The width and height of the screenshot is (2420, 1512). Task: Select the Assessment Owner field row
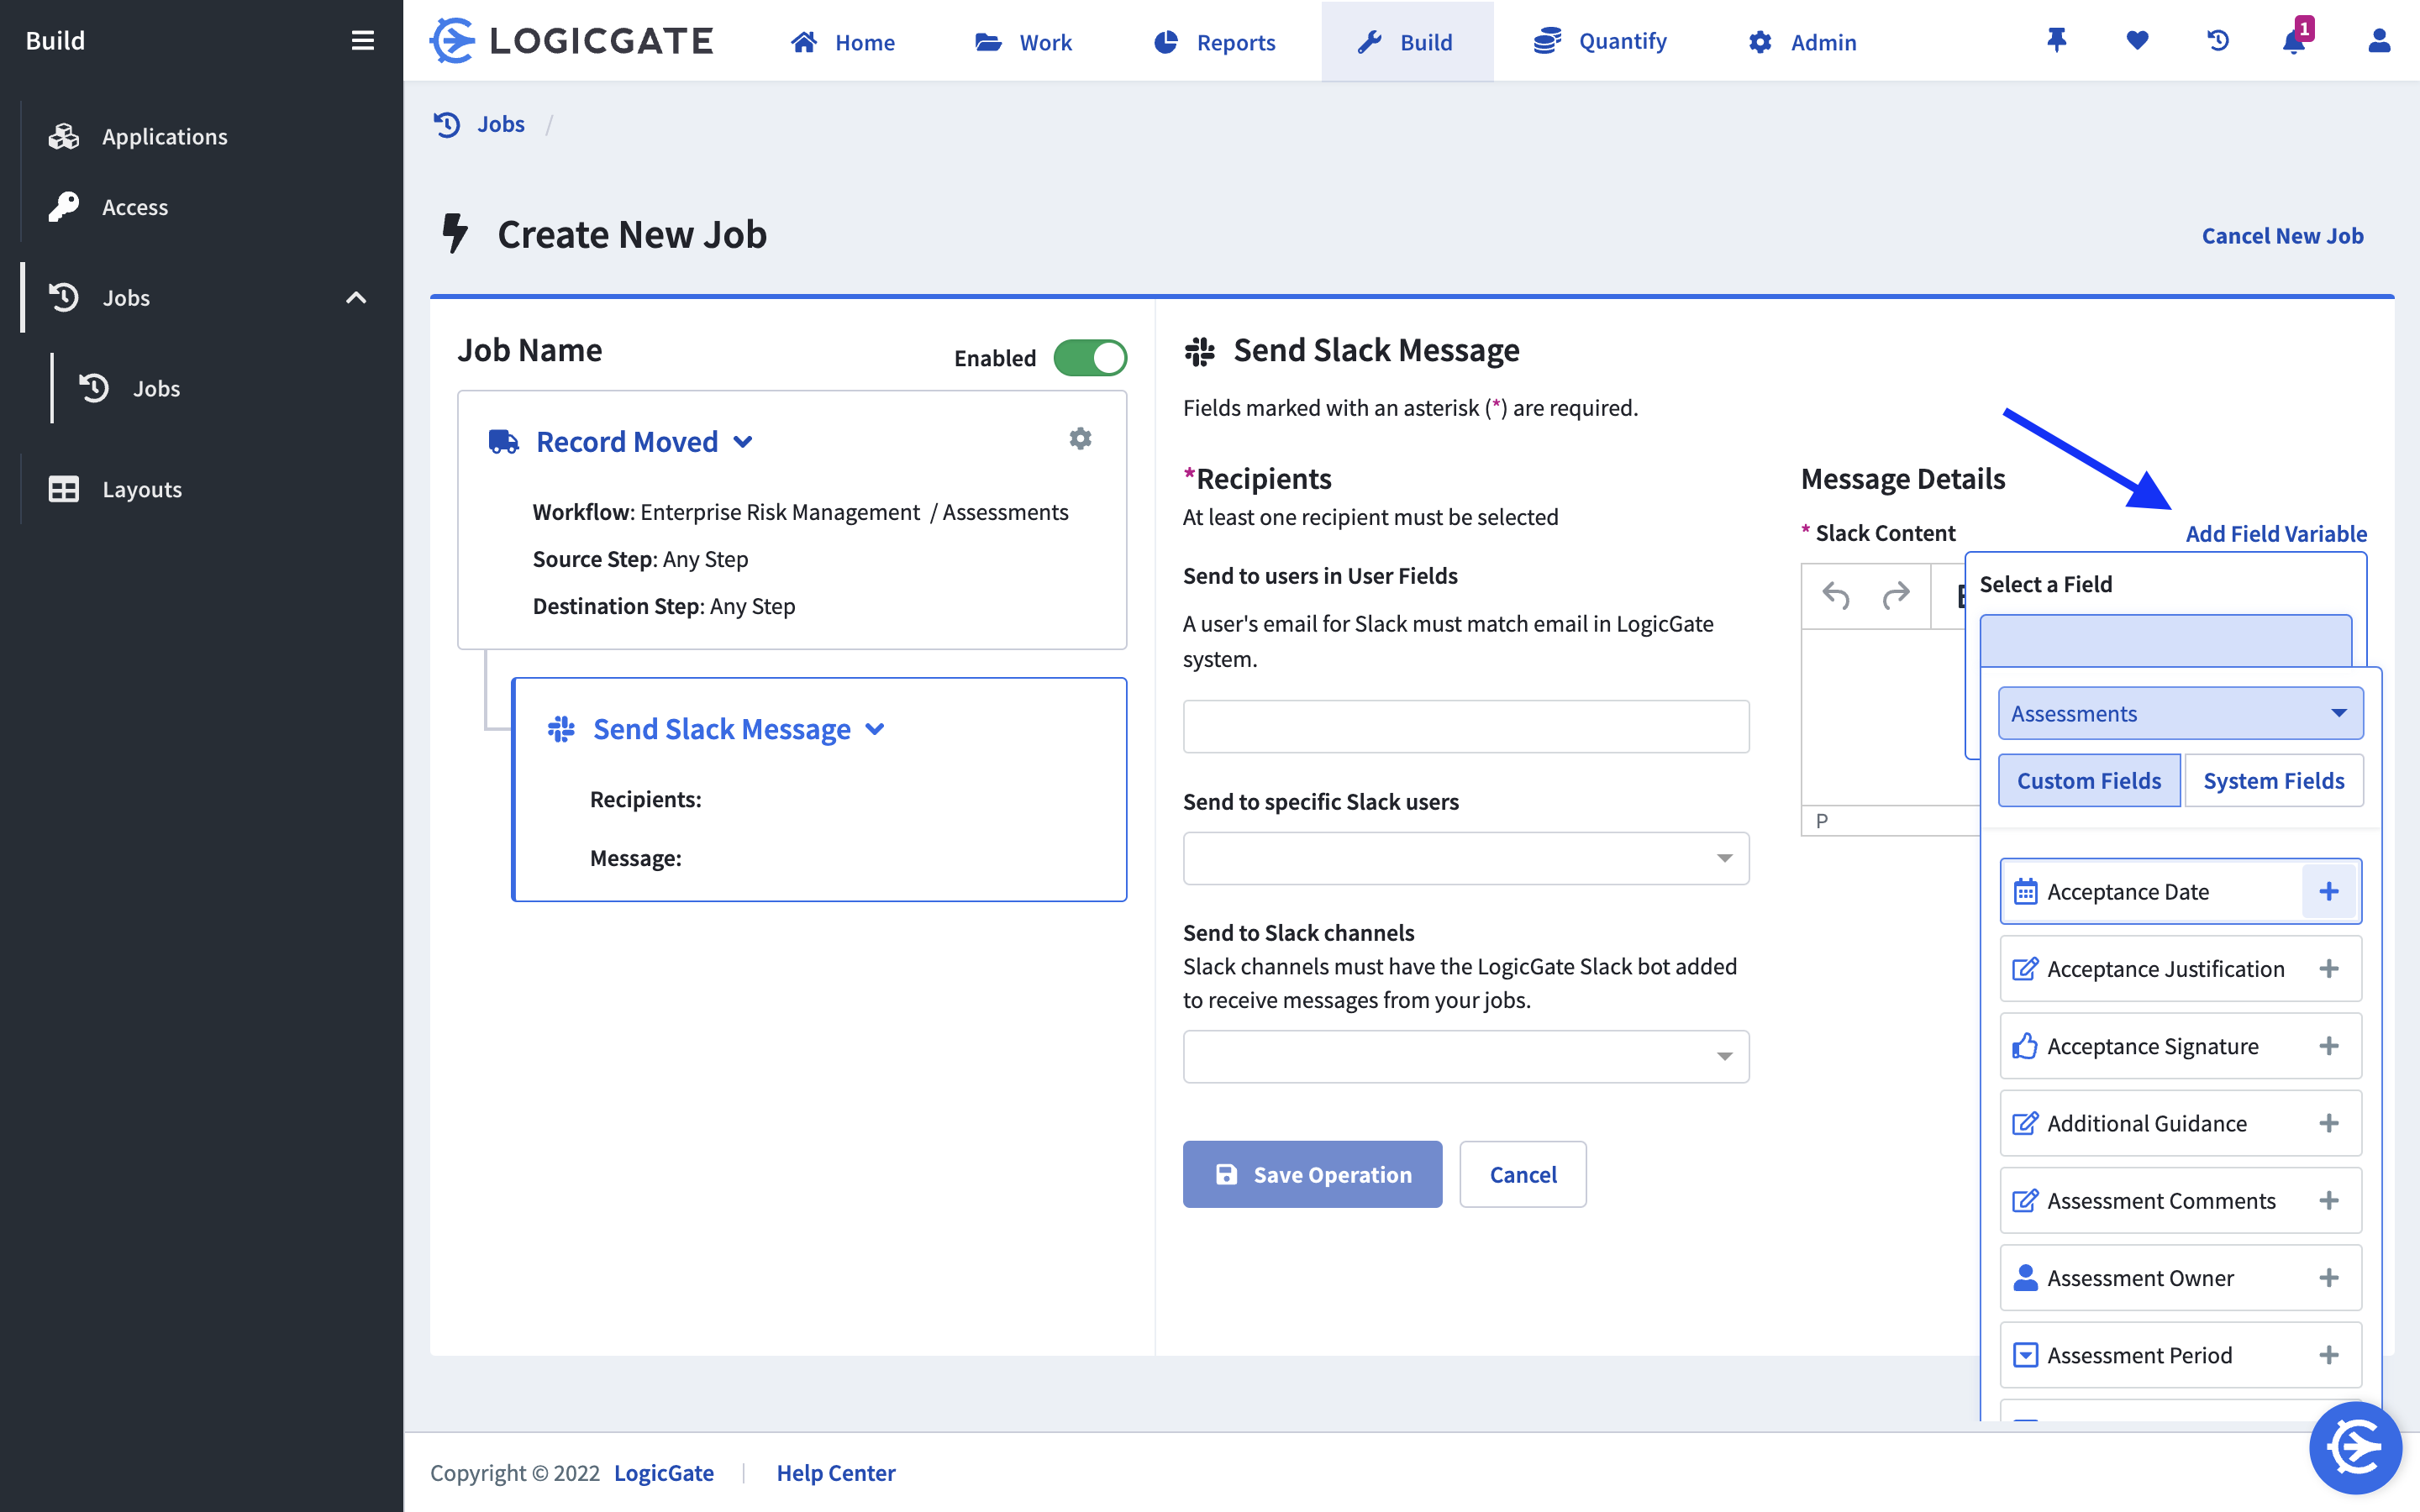pos(2181,1278)
